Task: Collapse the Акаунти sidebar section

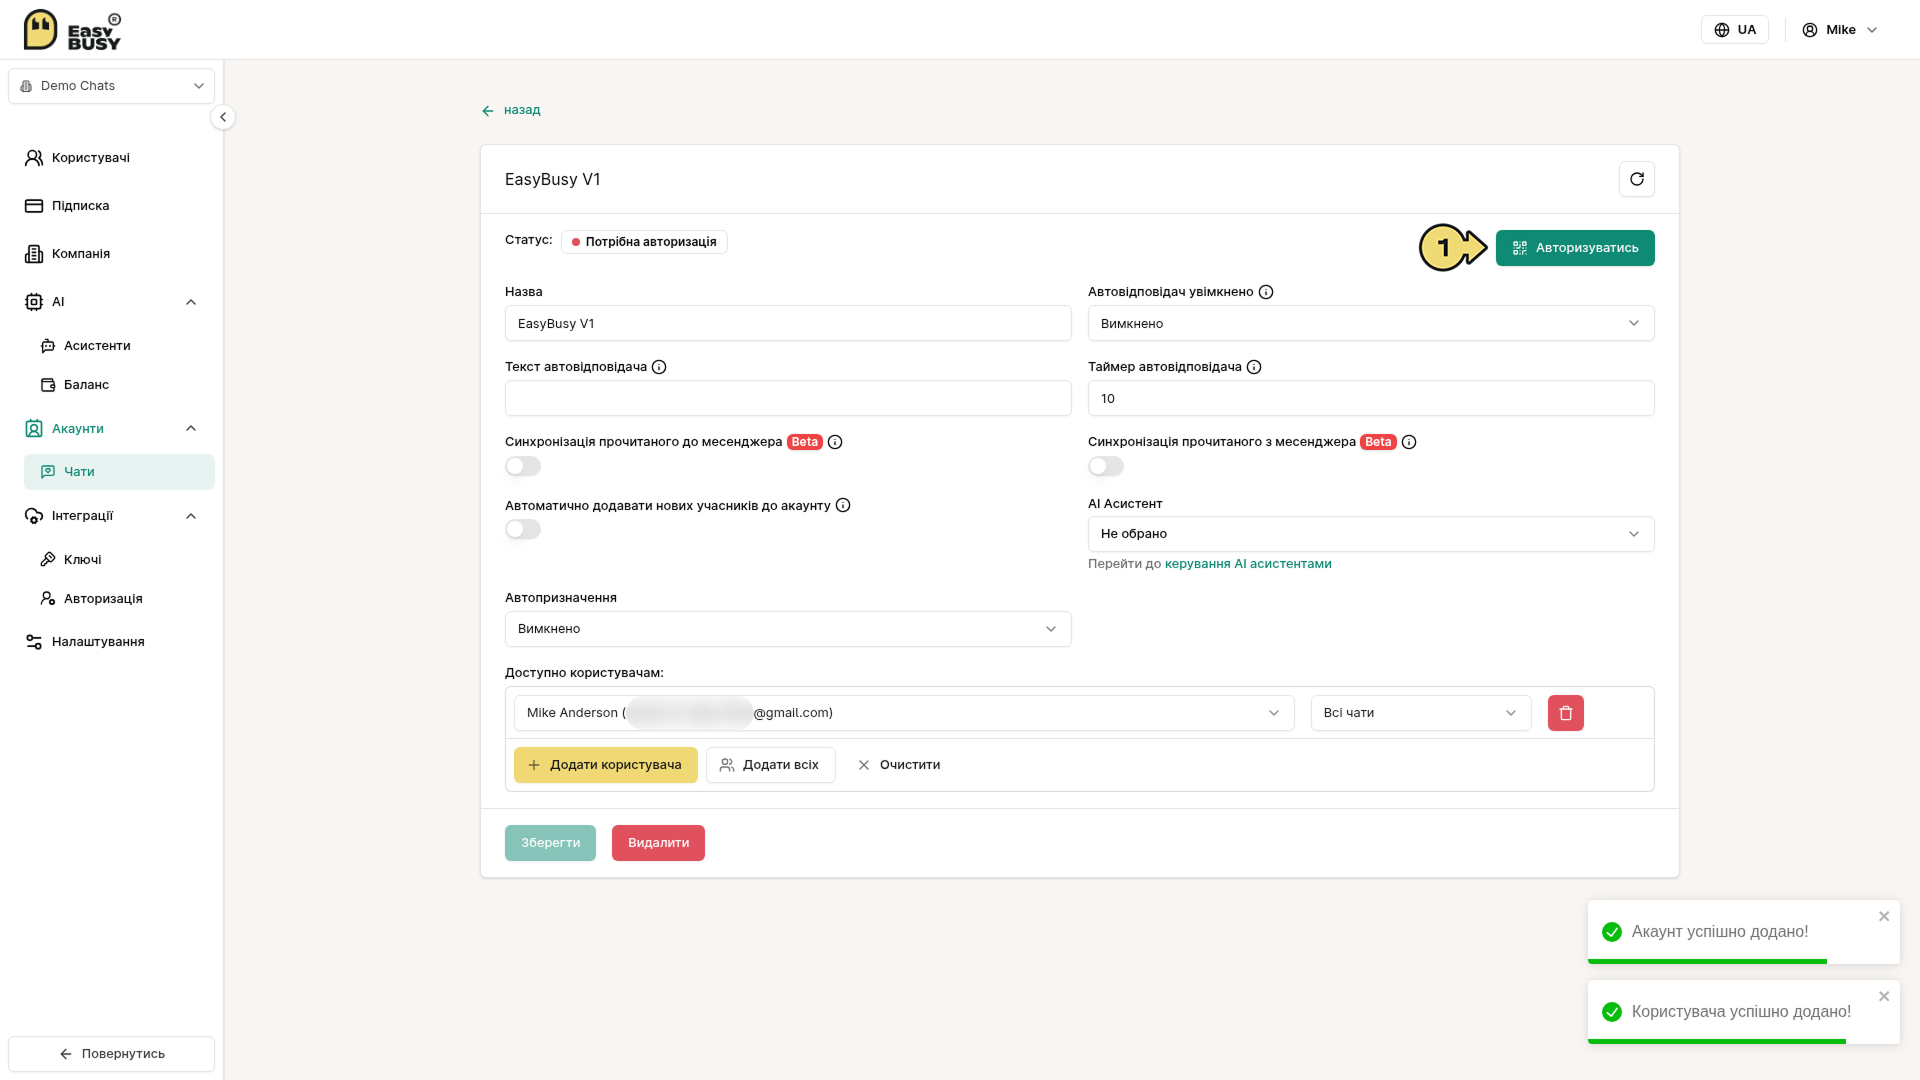Action: coord(191,428)
